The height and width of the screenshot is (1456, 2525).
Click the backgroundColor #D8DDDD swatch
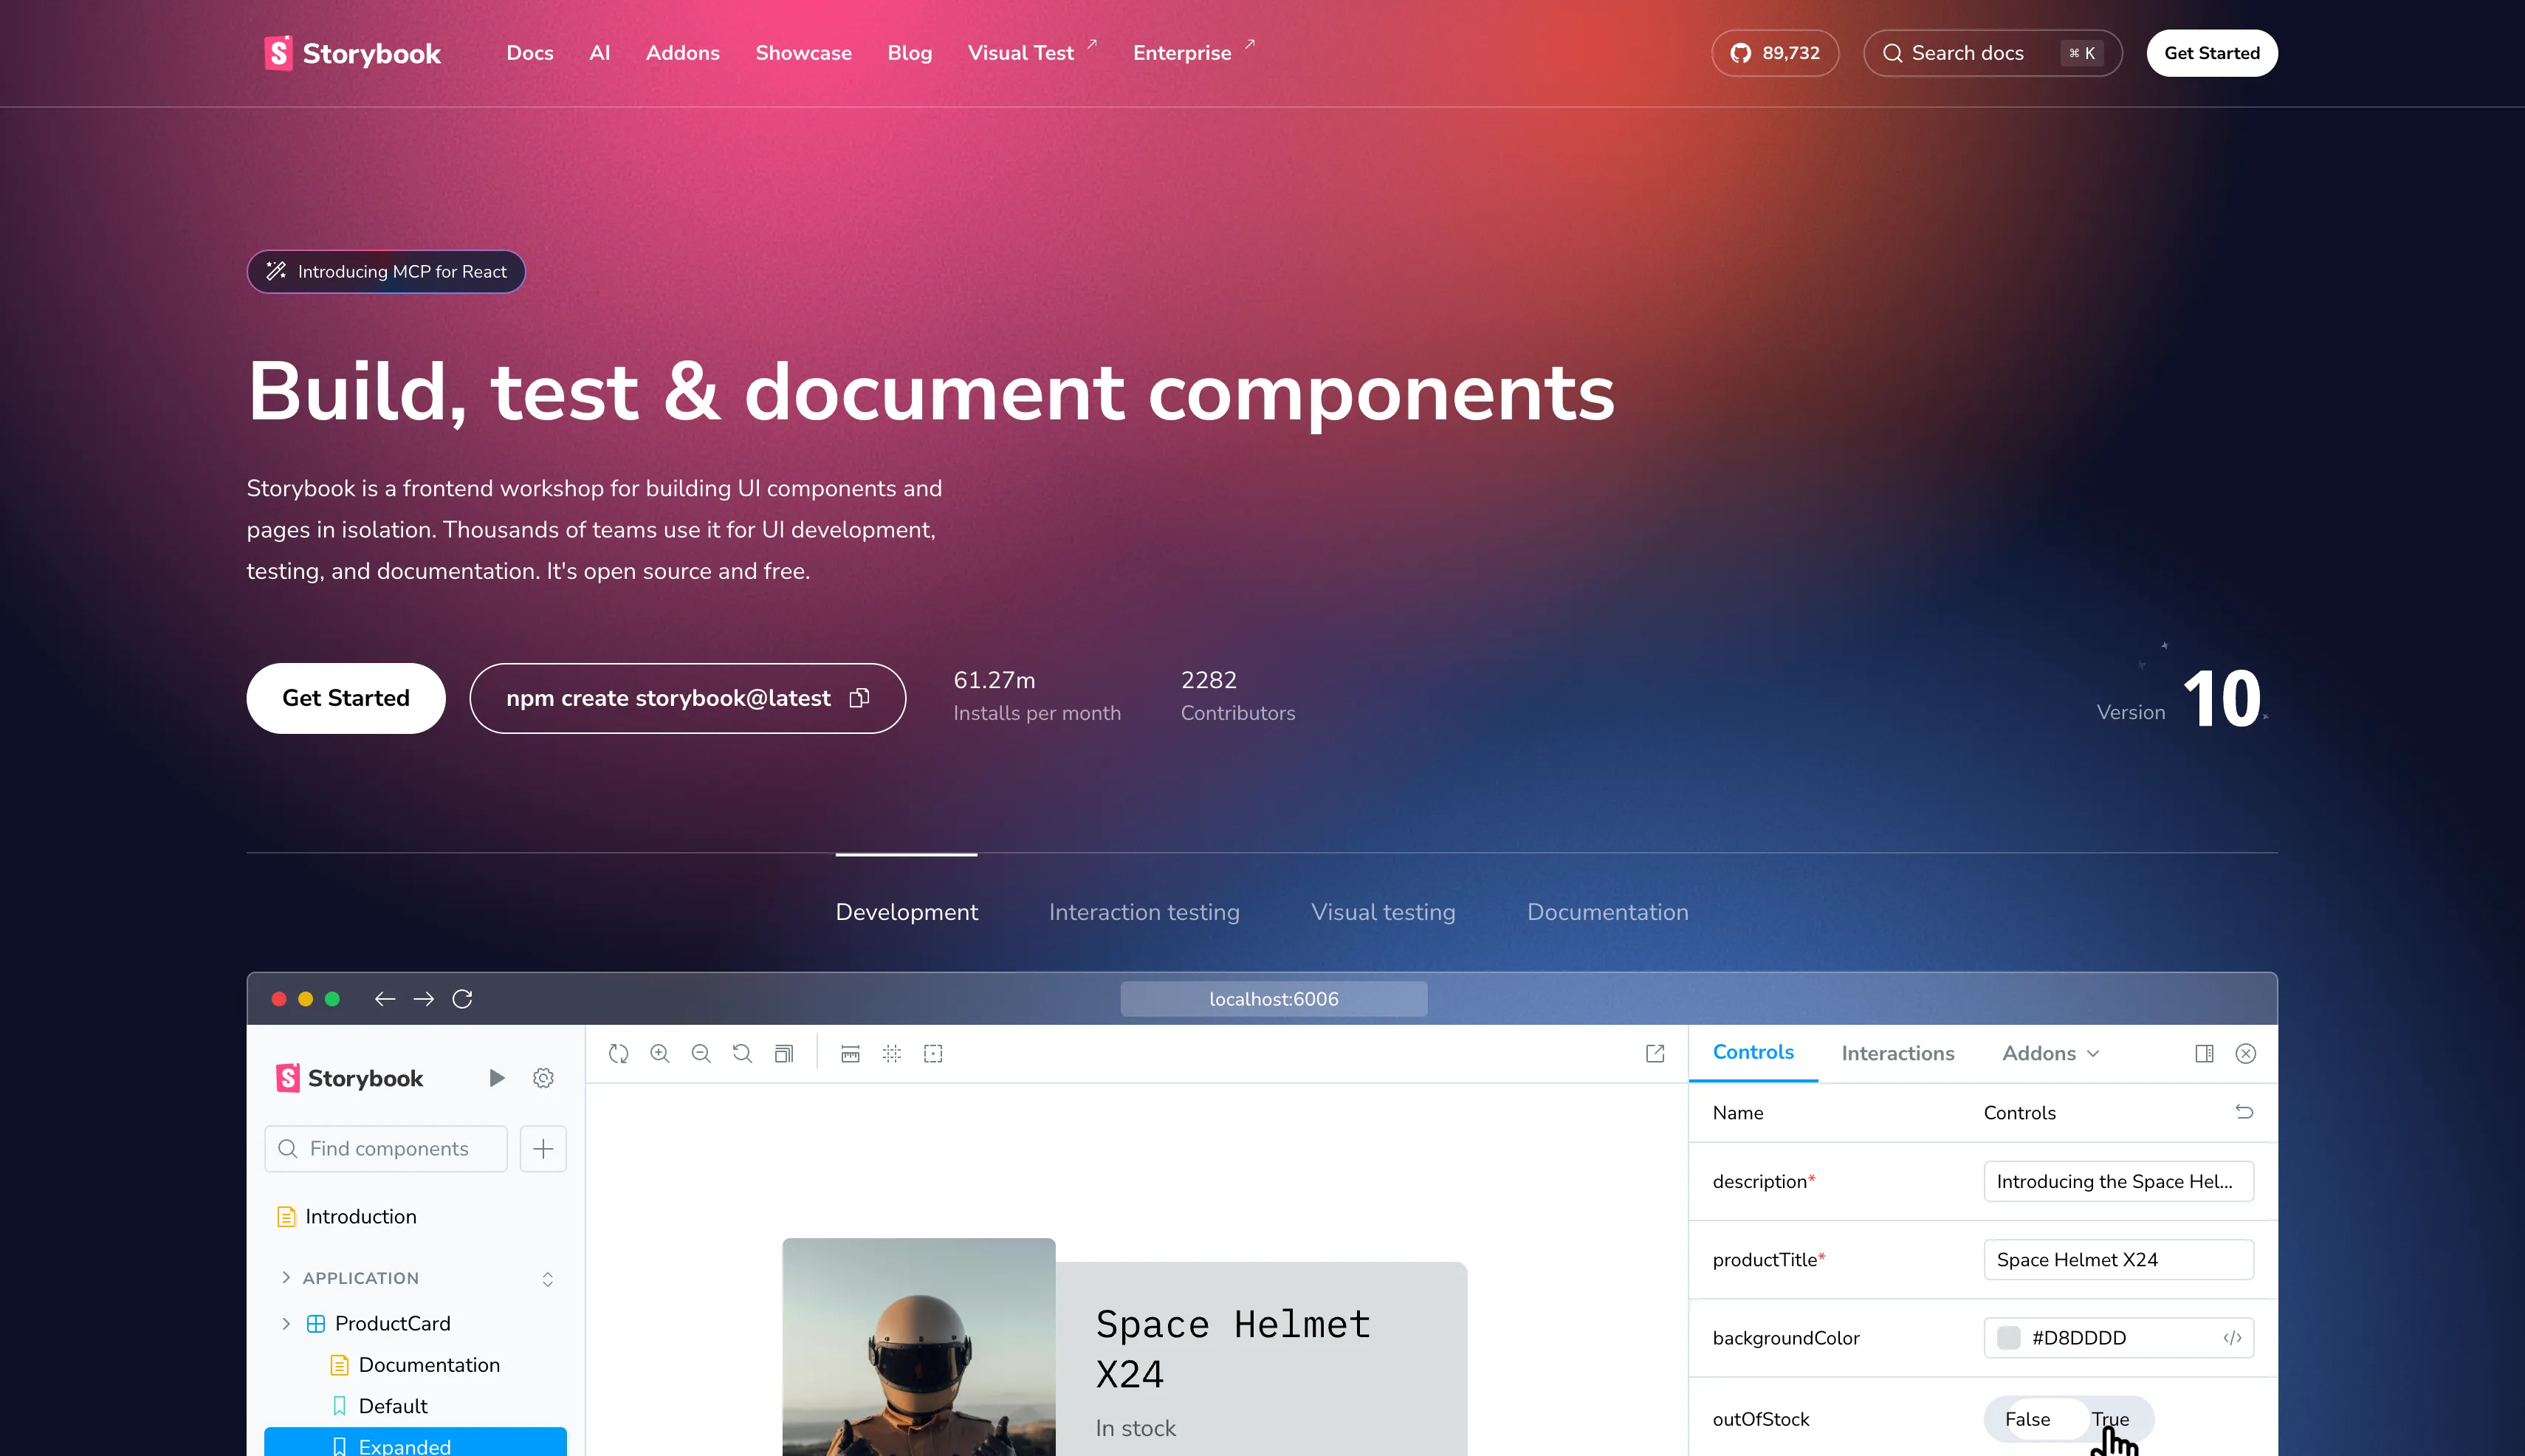2008,1338
